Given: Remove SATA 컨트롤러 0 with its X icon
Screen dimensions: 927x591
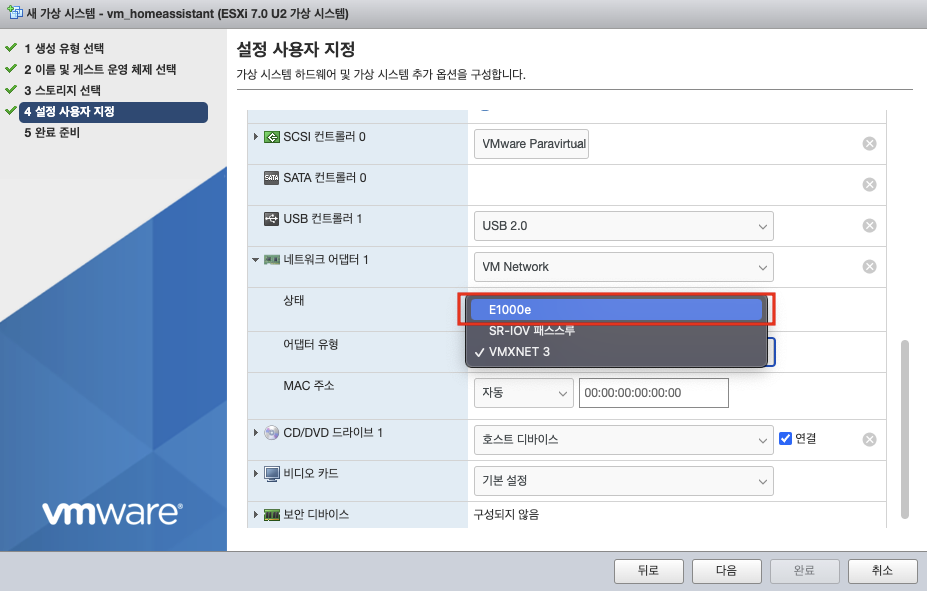Looking at the screenshot, I should click(869, 184).
